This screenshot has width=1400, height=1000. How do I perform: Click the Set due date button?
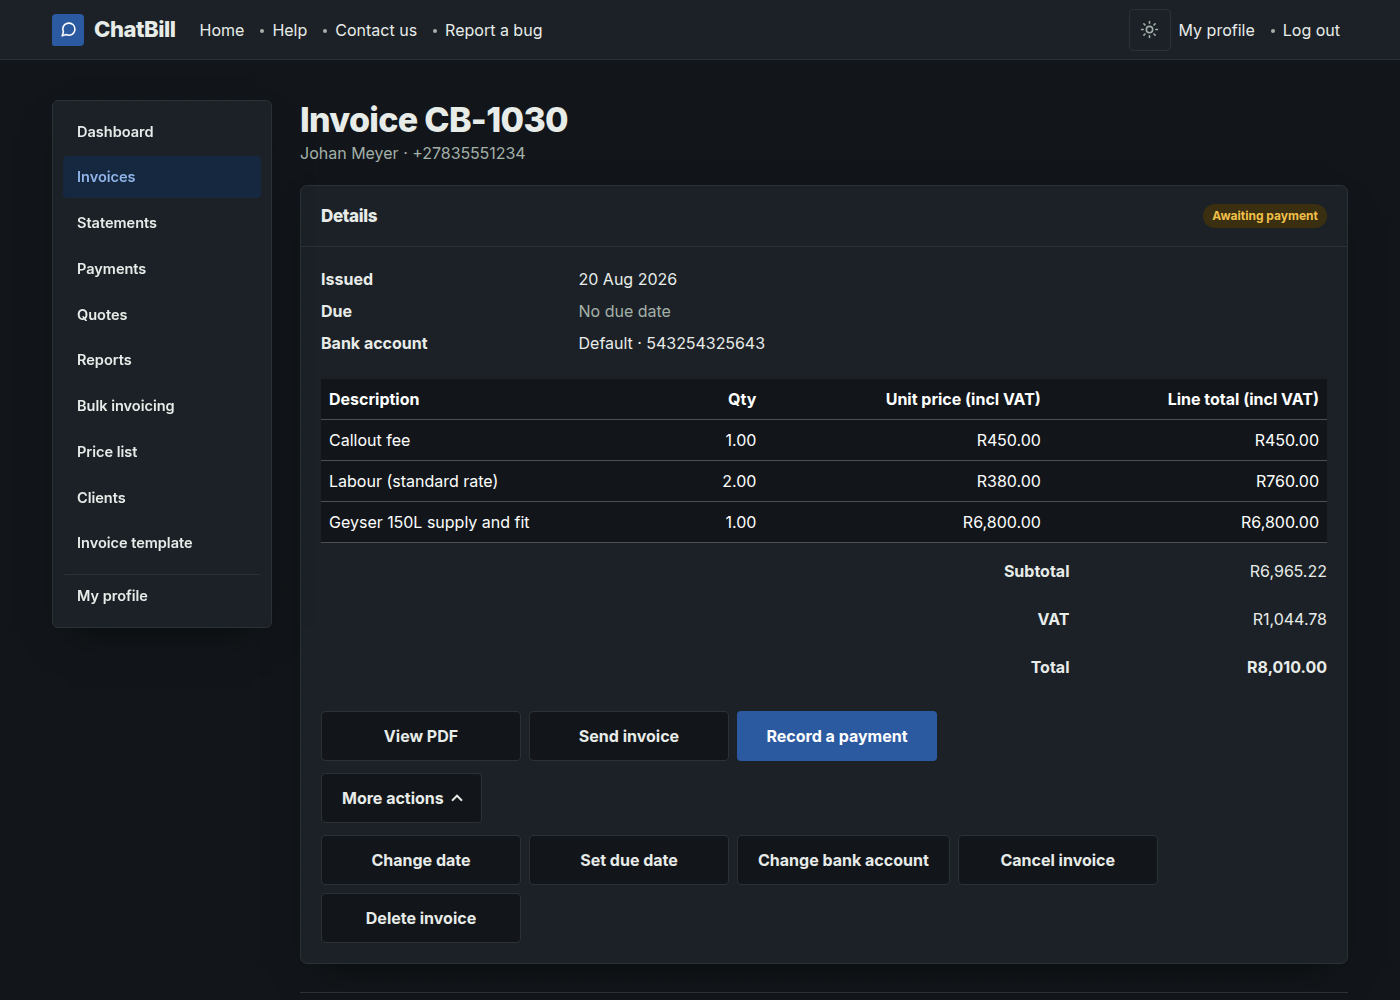pos(629,860)
